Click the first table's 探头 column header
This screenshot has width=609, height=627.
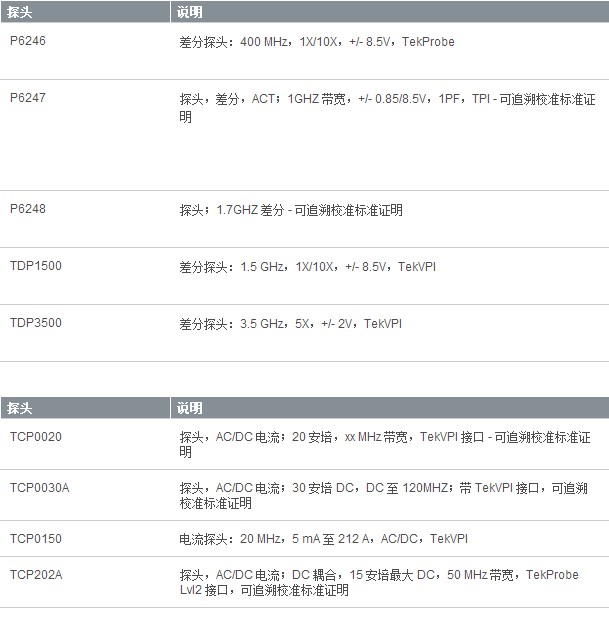coord(21,12)
